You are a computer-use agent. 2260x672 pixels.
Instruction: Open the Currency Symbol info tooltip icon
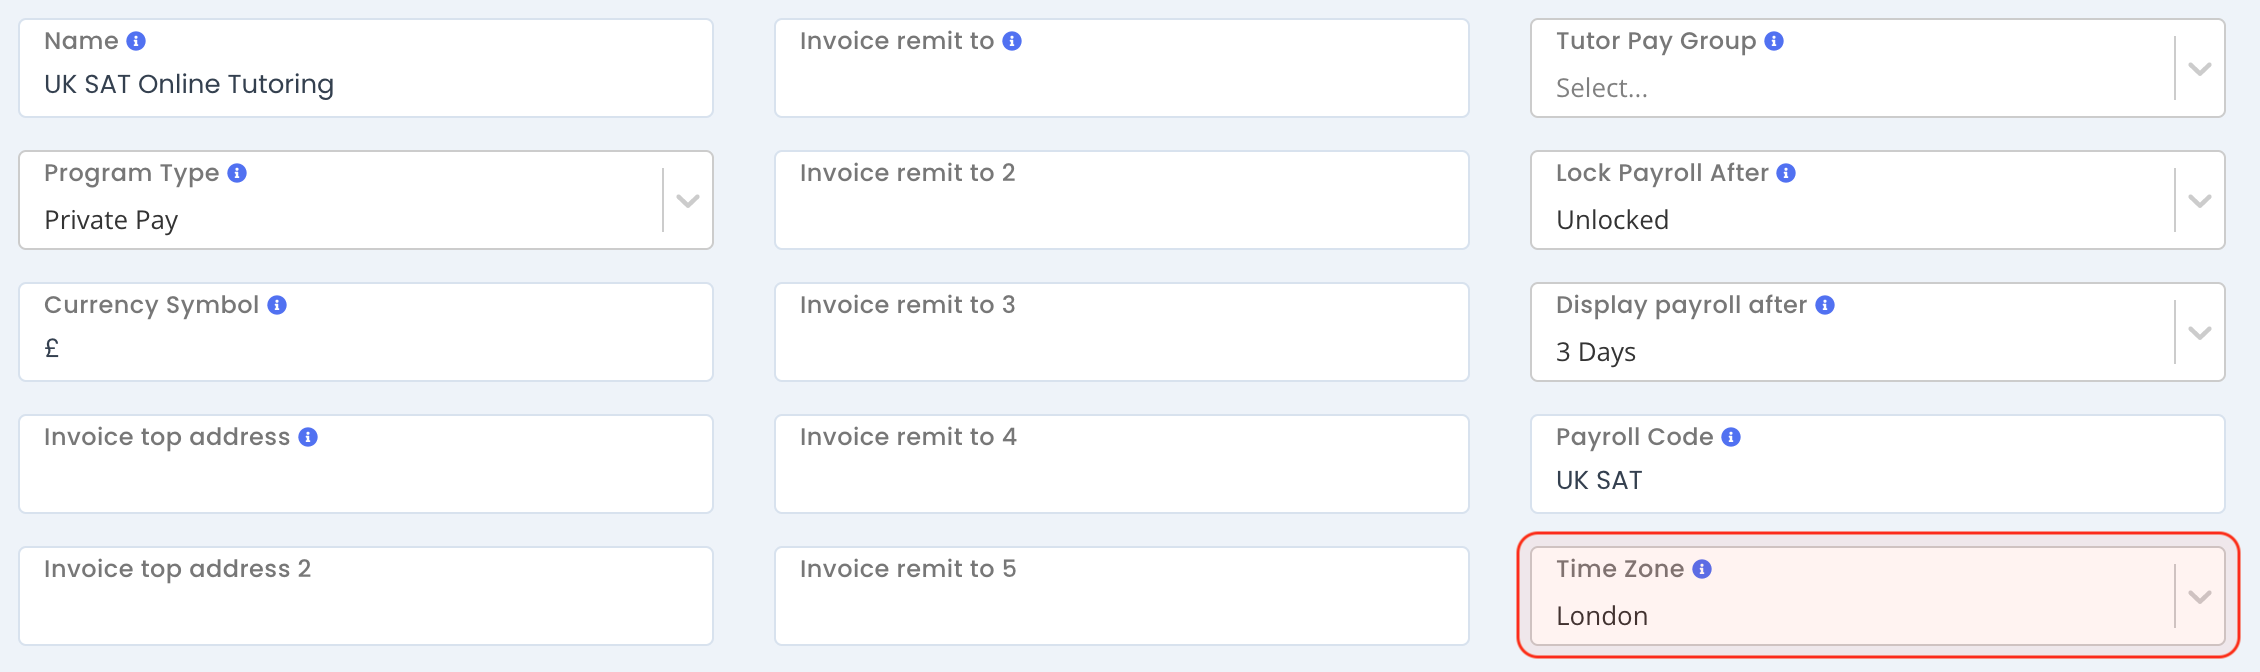(x=277, y=305)
